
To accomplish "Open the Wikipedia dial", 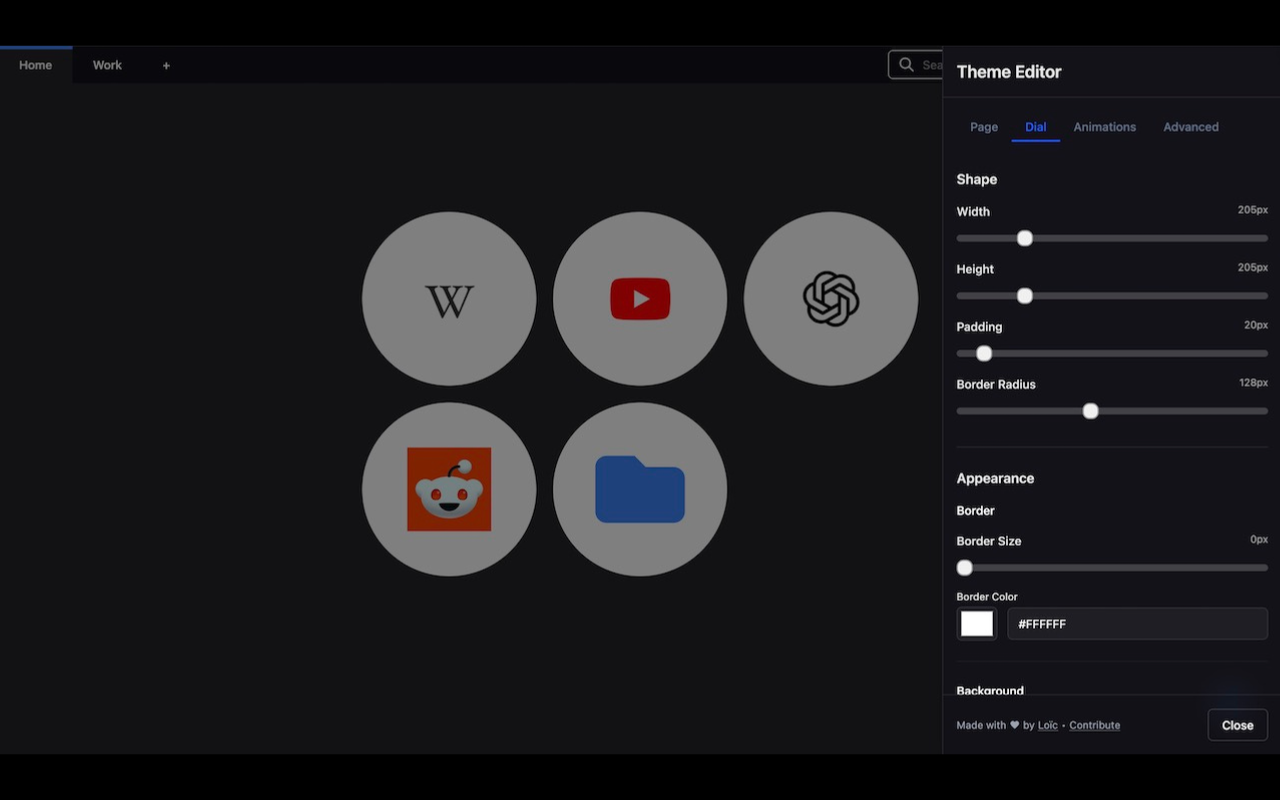I will [449, 299].
